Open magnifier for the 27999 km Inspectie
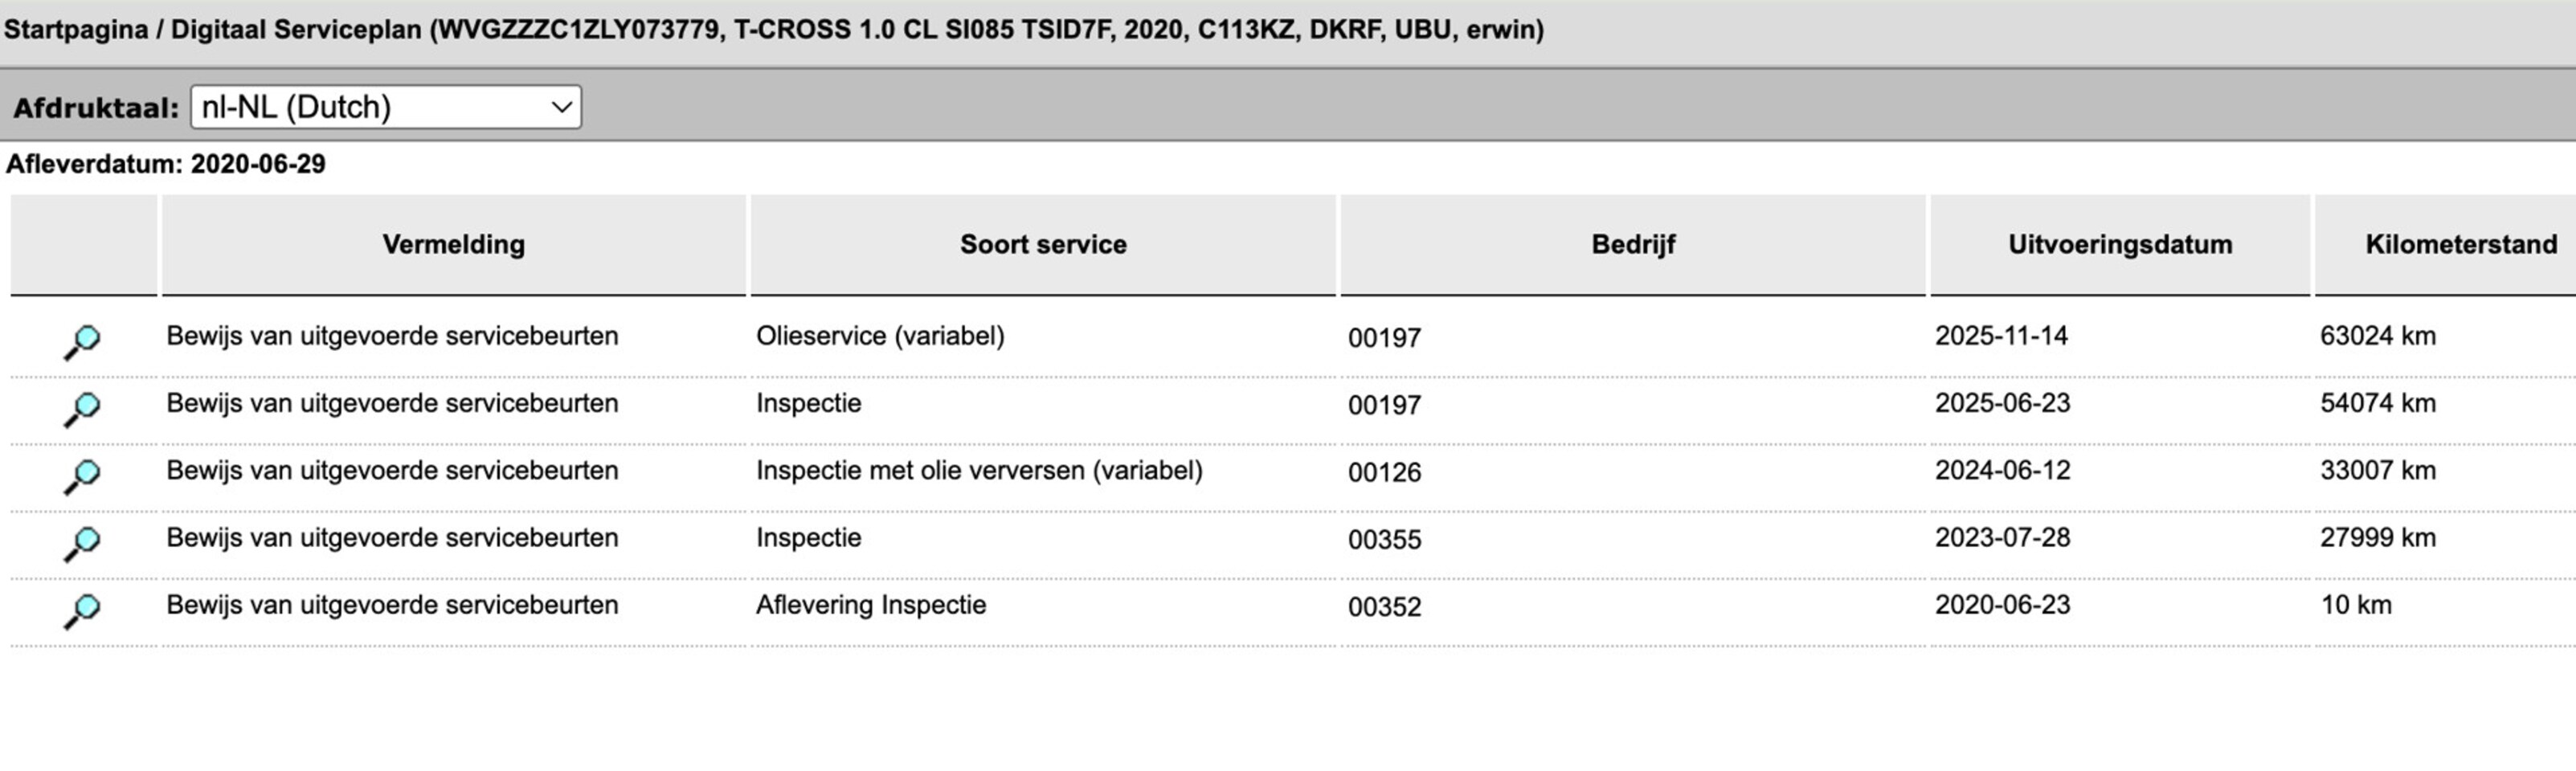This screenshot has height=771, width=2576. point(82,542)
